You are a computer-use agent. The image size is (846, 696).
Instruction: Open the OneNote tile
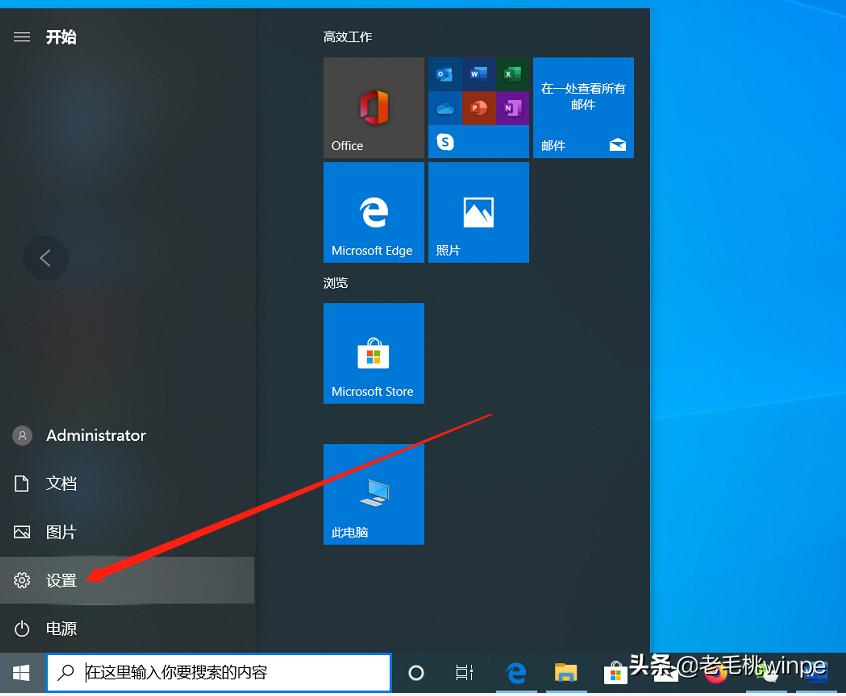pyautogui.click(x=513, y=108)
